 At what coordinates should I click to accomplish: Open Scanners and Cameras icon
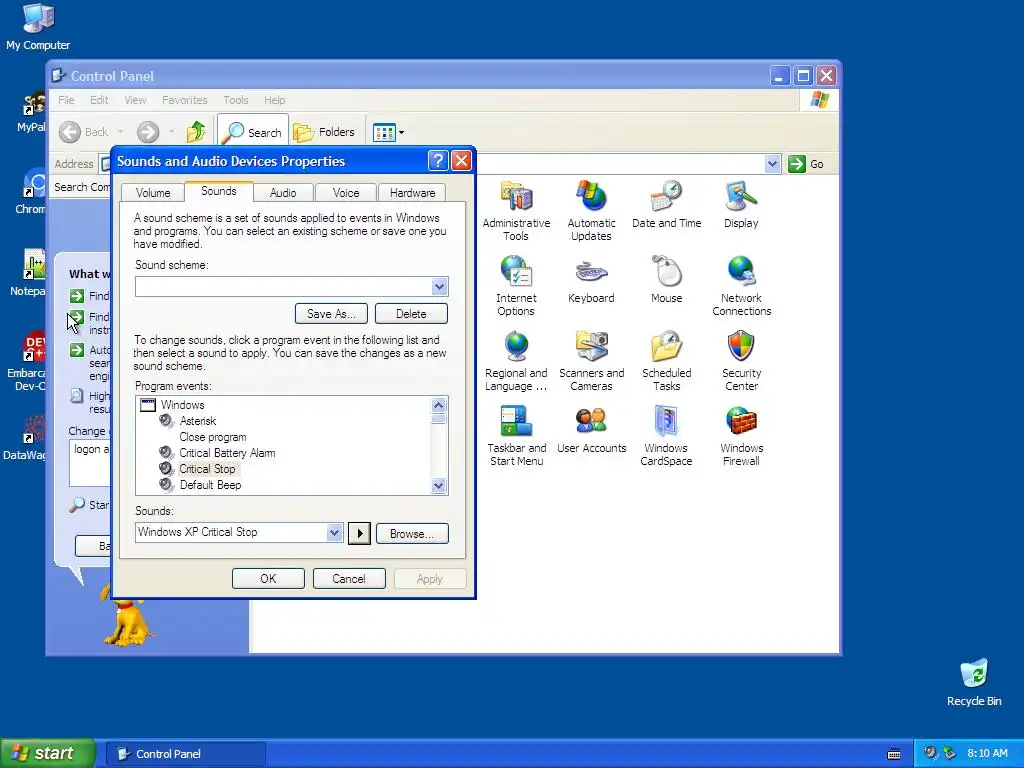591,361
